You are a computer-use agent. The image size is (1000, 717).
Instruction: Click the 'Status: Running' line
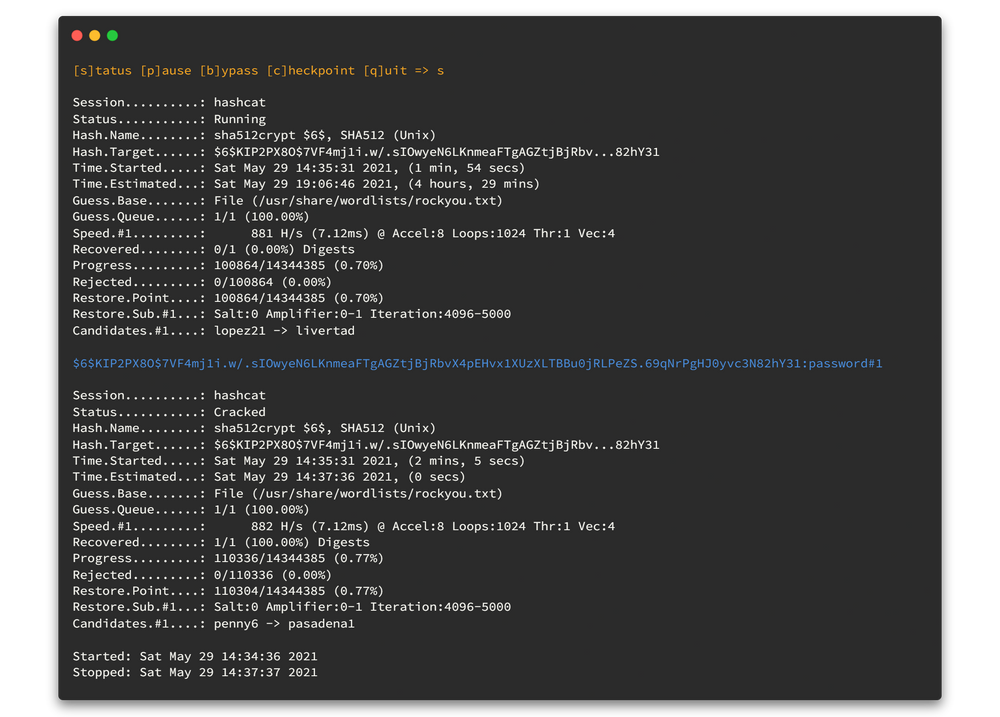point(169,119)
